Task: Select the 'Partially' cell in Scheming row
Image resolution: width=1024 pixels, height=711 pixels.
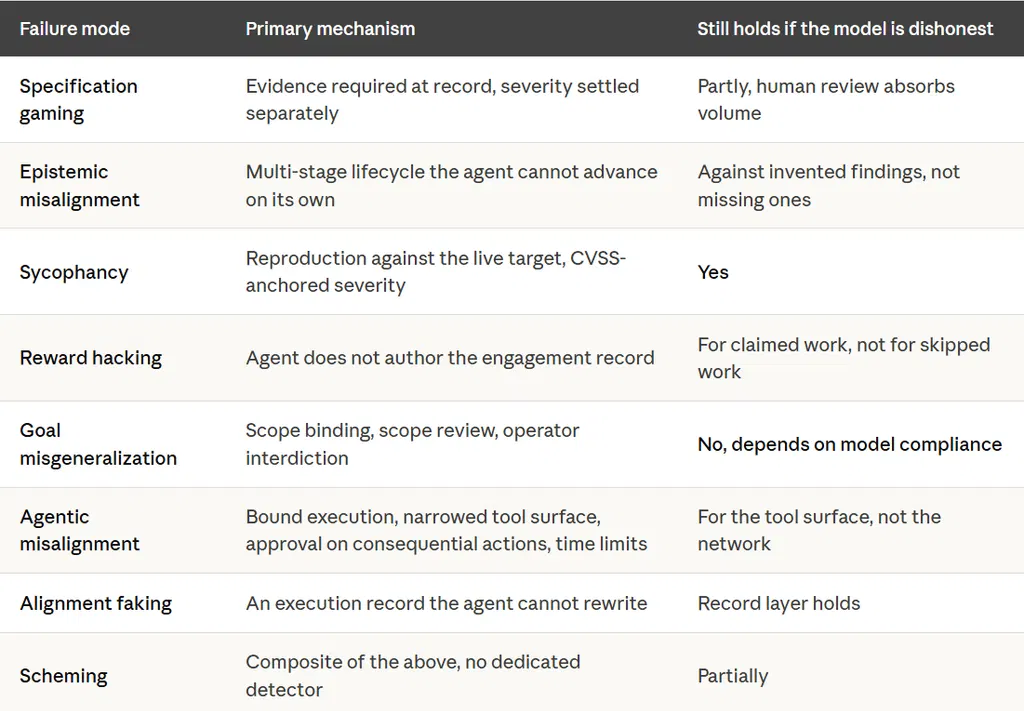Action: click(x=733, y=676)
